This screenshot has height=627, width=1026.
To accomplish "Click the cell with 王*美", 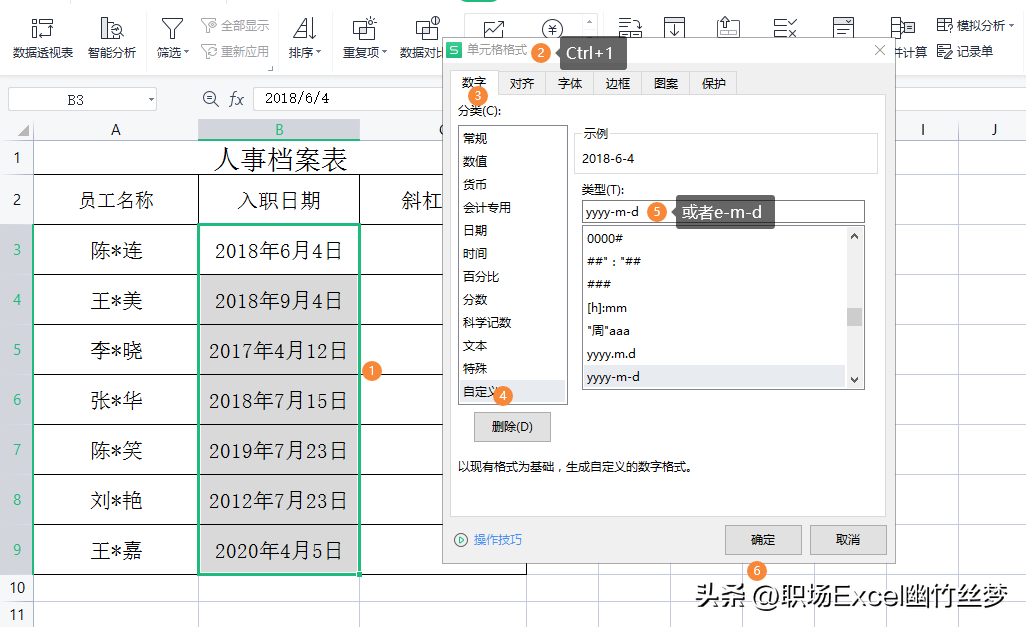I will tap(116, 300).
